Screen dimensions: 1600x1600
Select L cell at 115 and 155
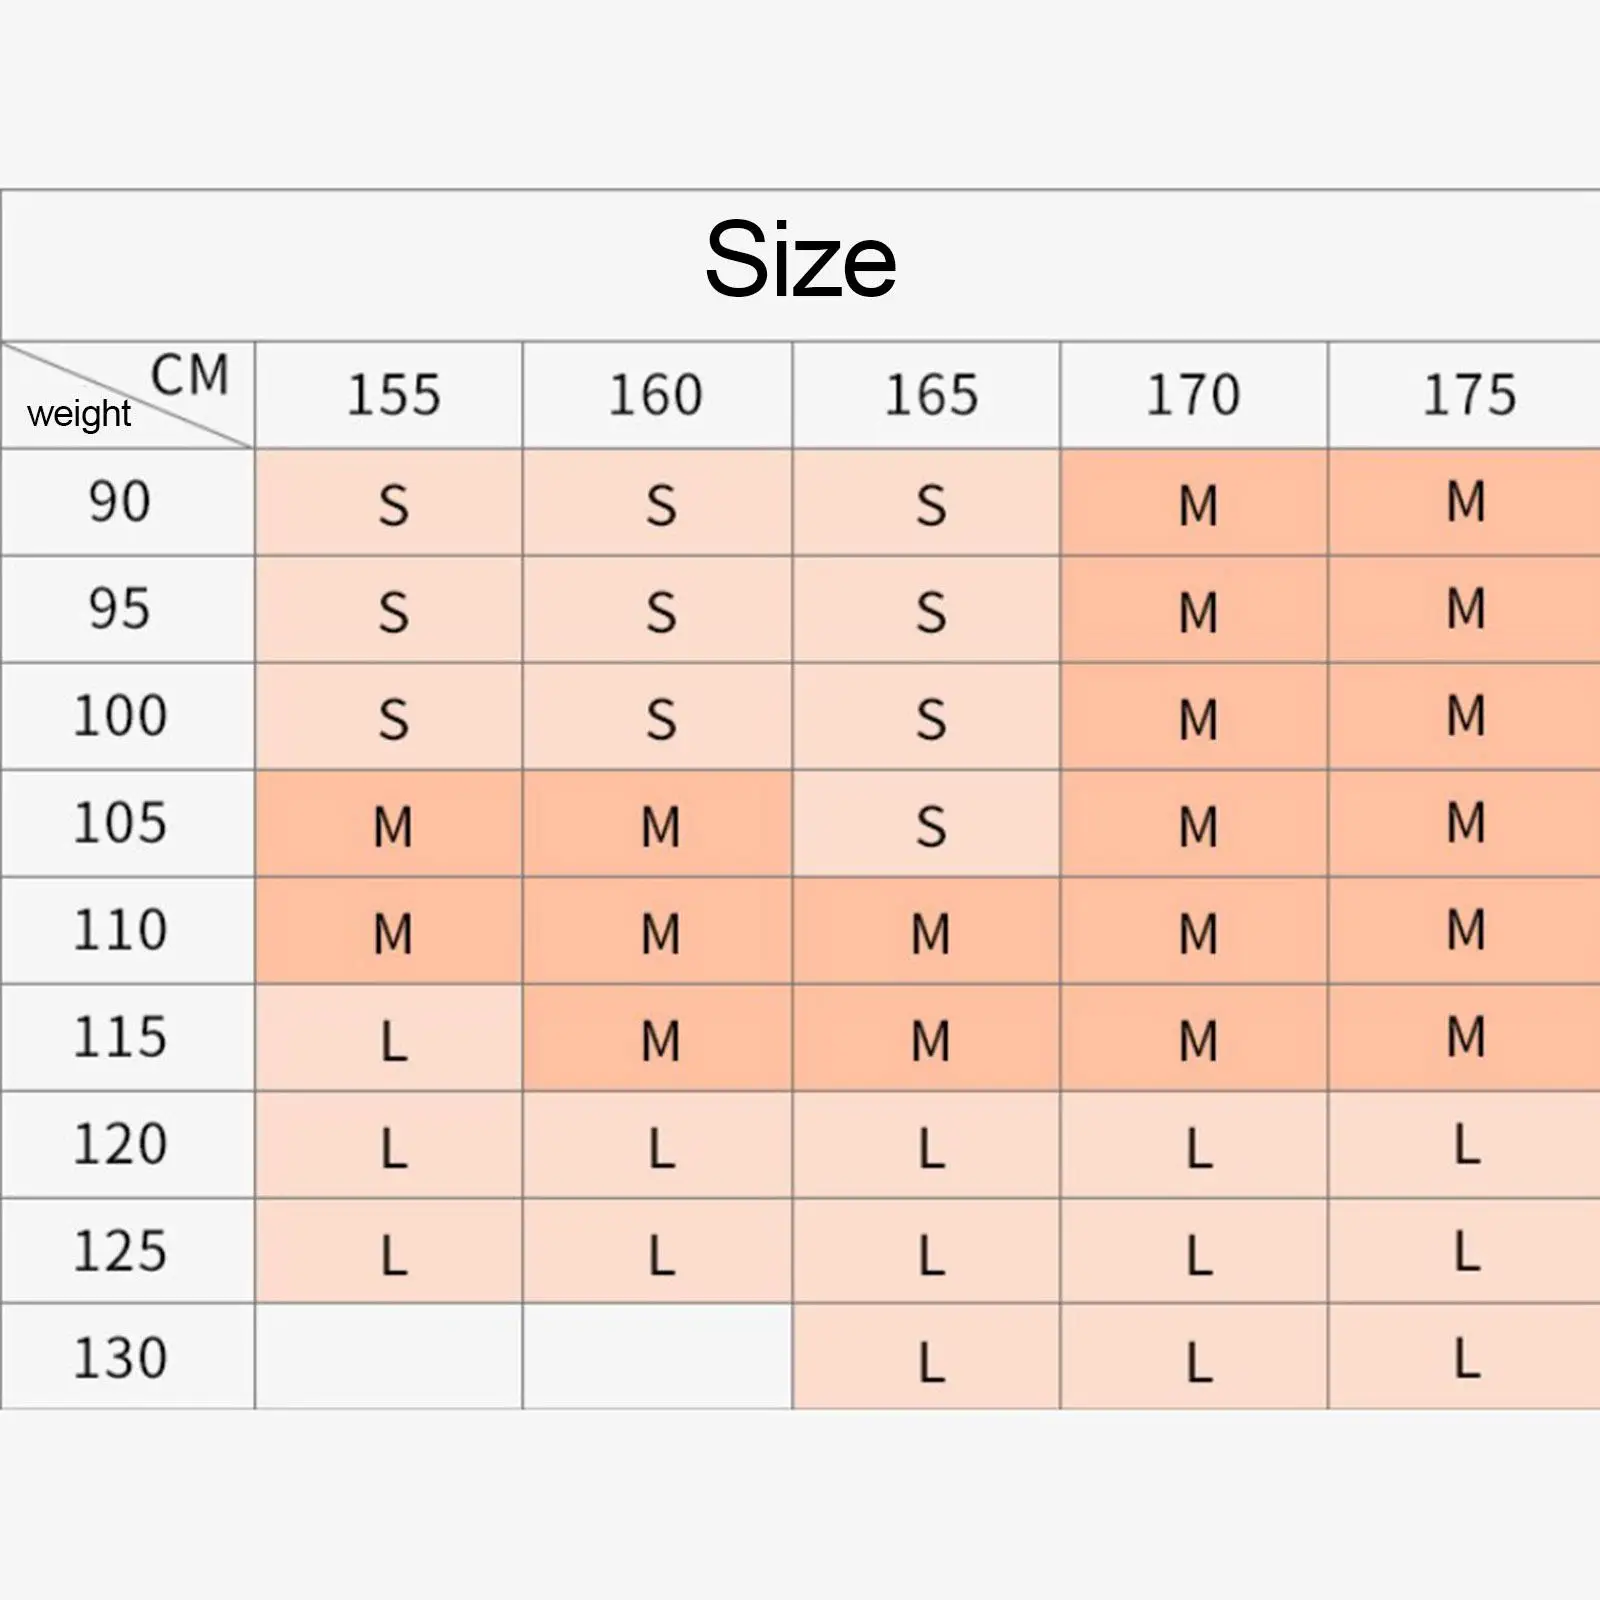(x=389, y=1038)
